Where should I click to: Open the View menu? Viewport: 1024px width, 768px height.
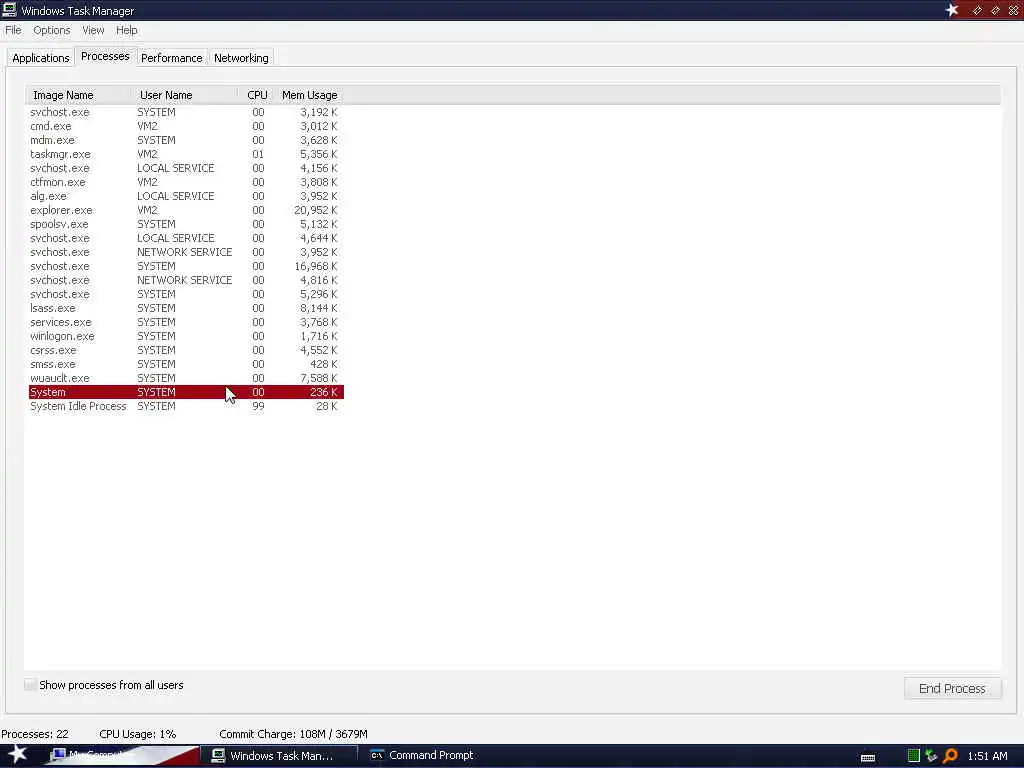pos(93,30)
